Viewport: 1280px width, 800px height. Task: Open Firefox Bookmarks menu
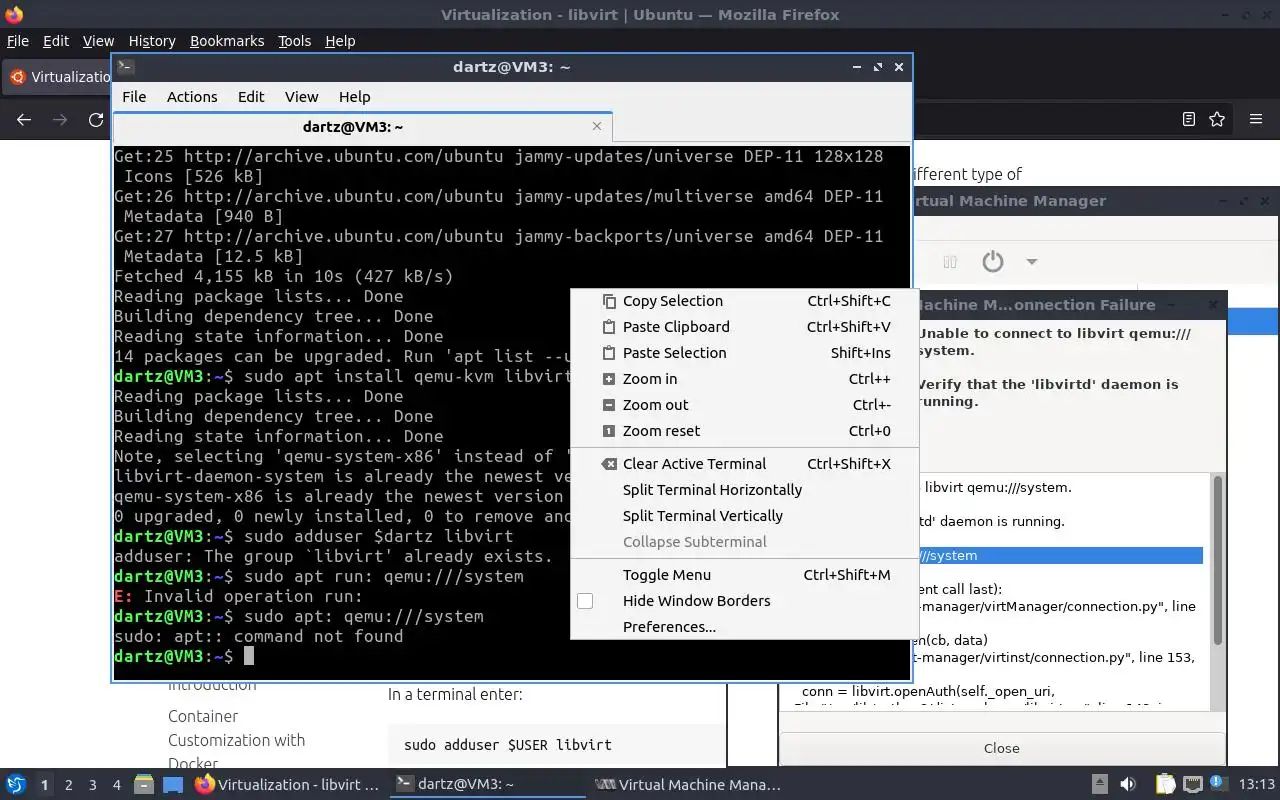[x=227, y=41]
